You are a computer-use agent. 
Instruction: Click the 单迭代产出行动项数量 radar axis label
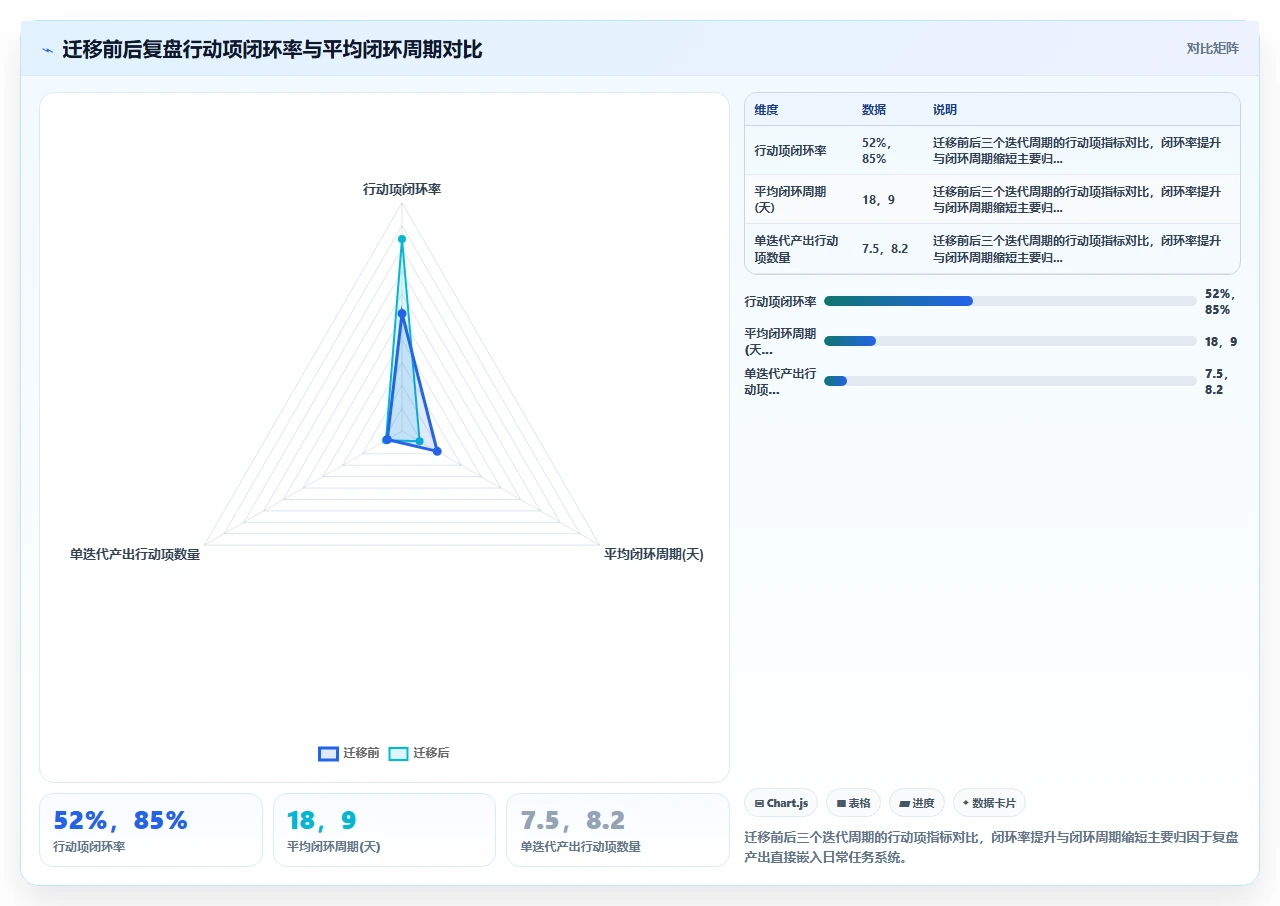135,554
